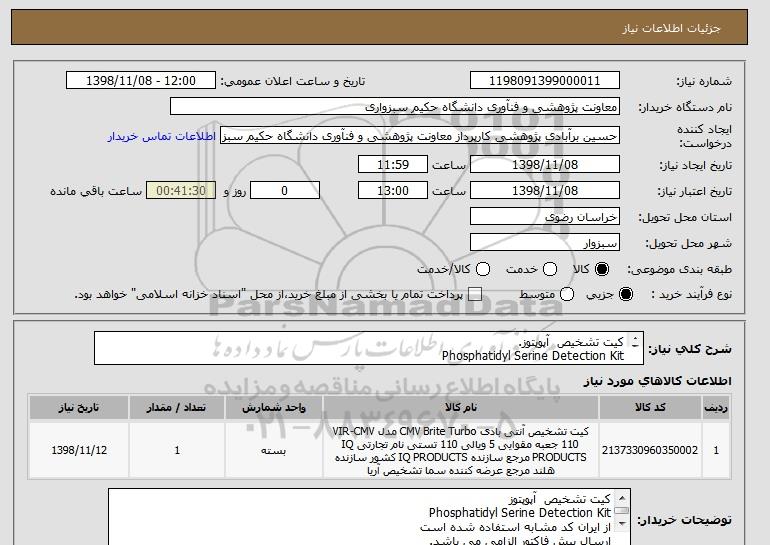
Task: Click the public announcement date-time field
Action: click(141, 81)
